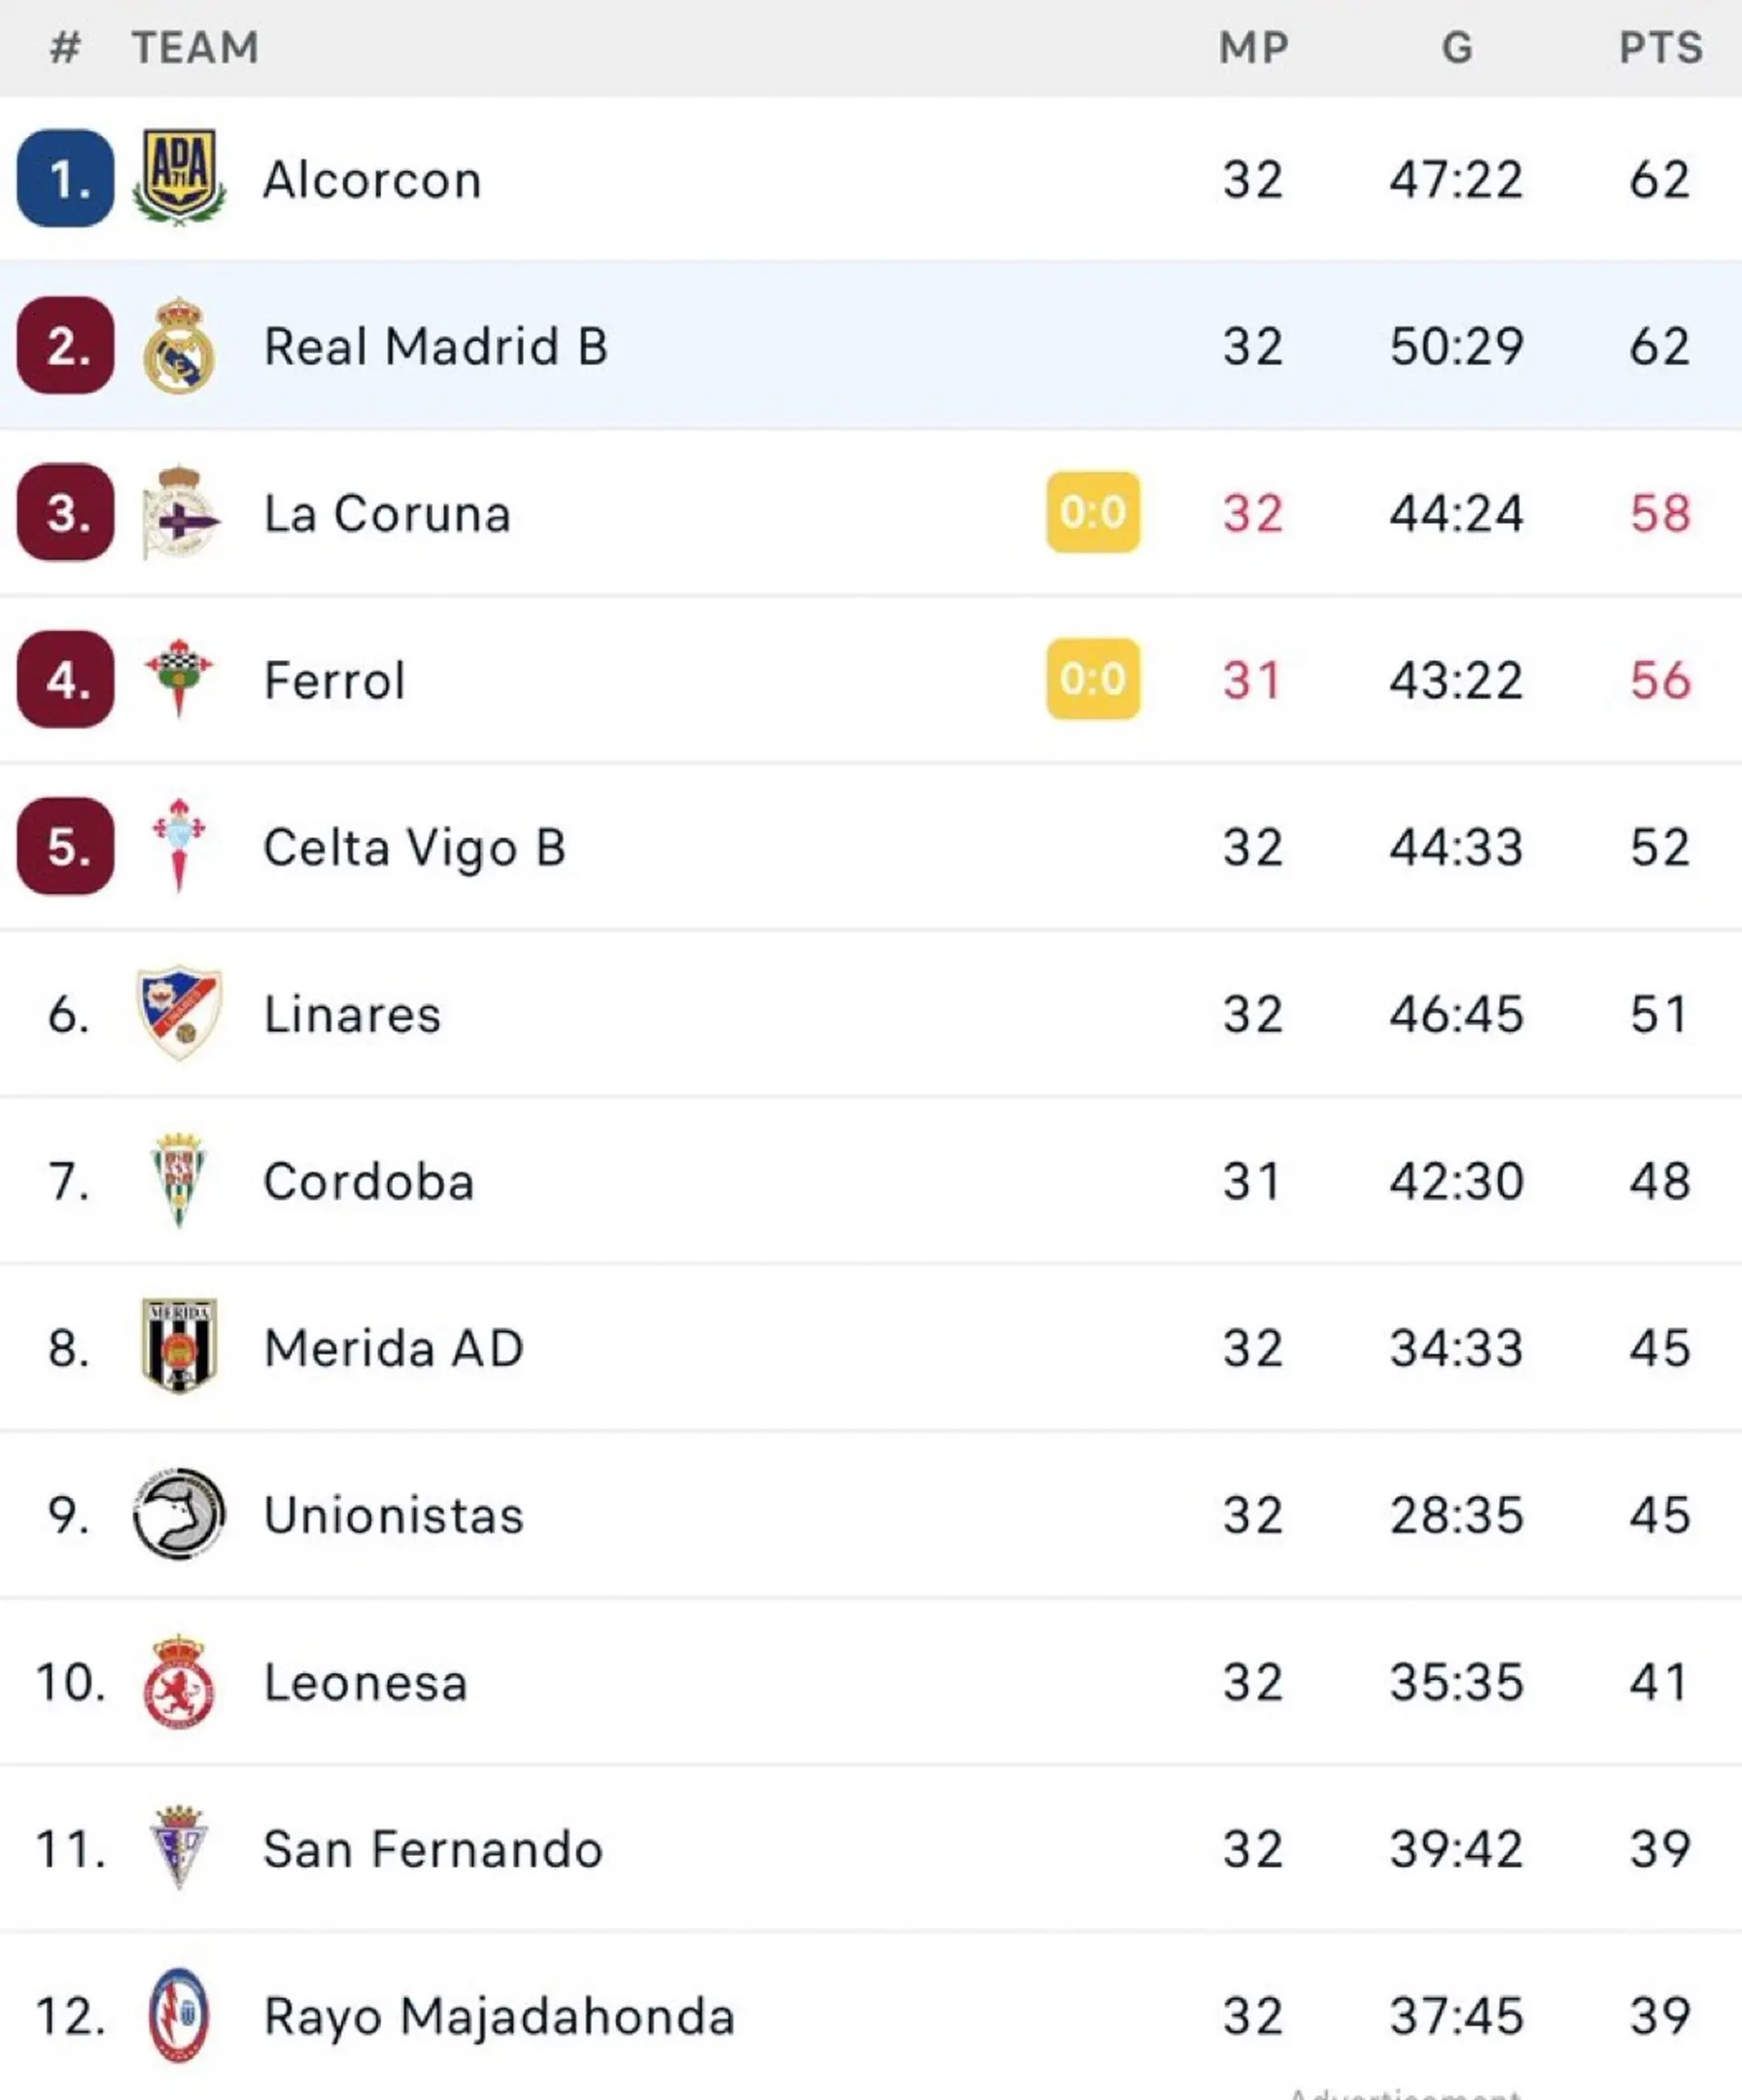Tap the blue number 1 rank badge
The image size is (1742, 2100).
(x=66, y=178)
